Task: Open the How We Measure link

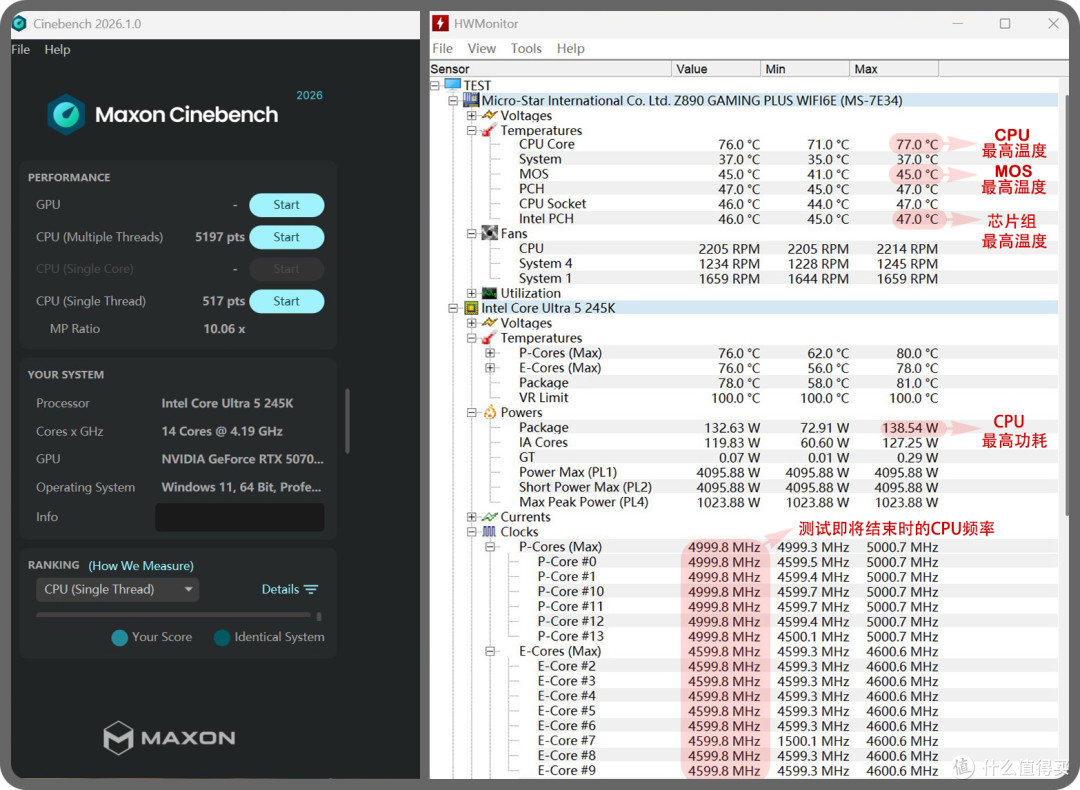Action: click(x=141, y=565)
